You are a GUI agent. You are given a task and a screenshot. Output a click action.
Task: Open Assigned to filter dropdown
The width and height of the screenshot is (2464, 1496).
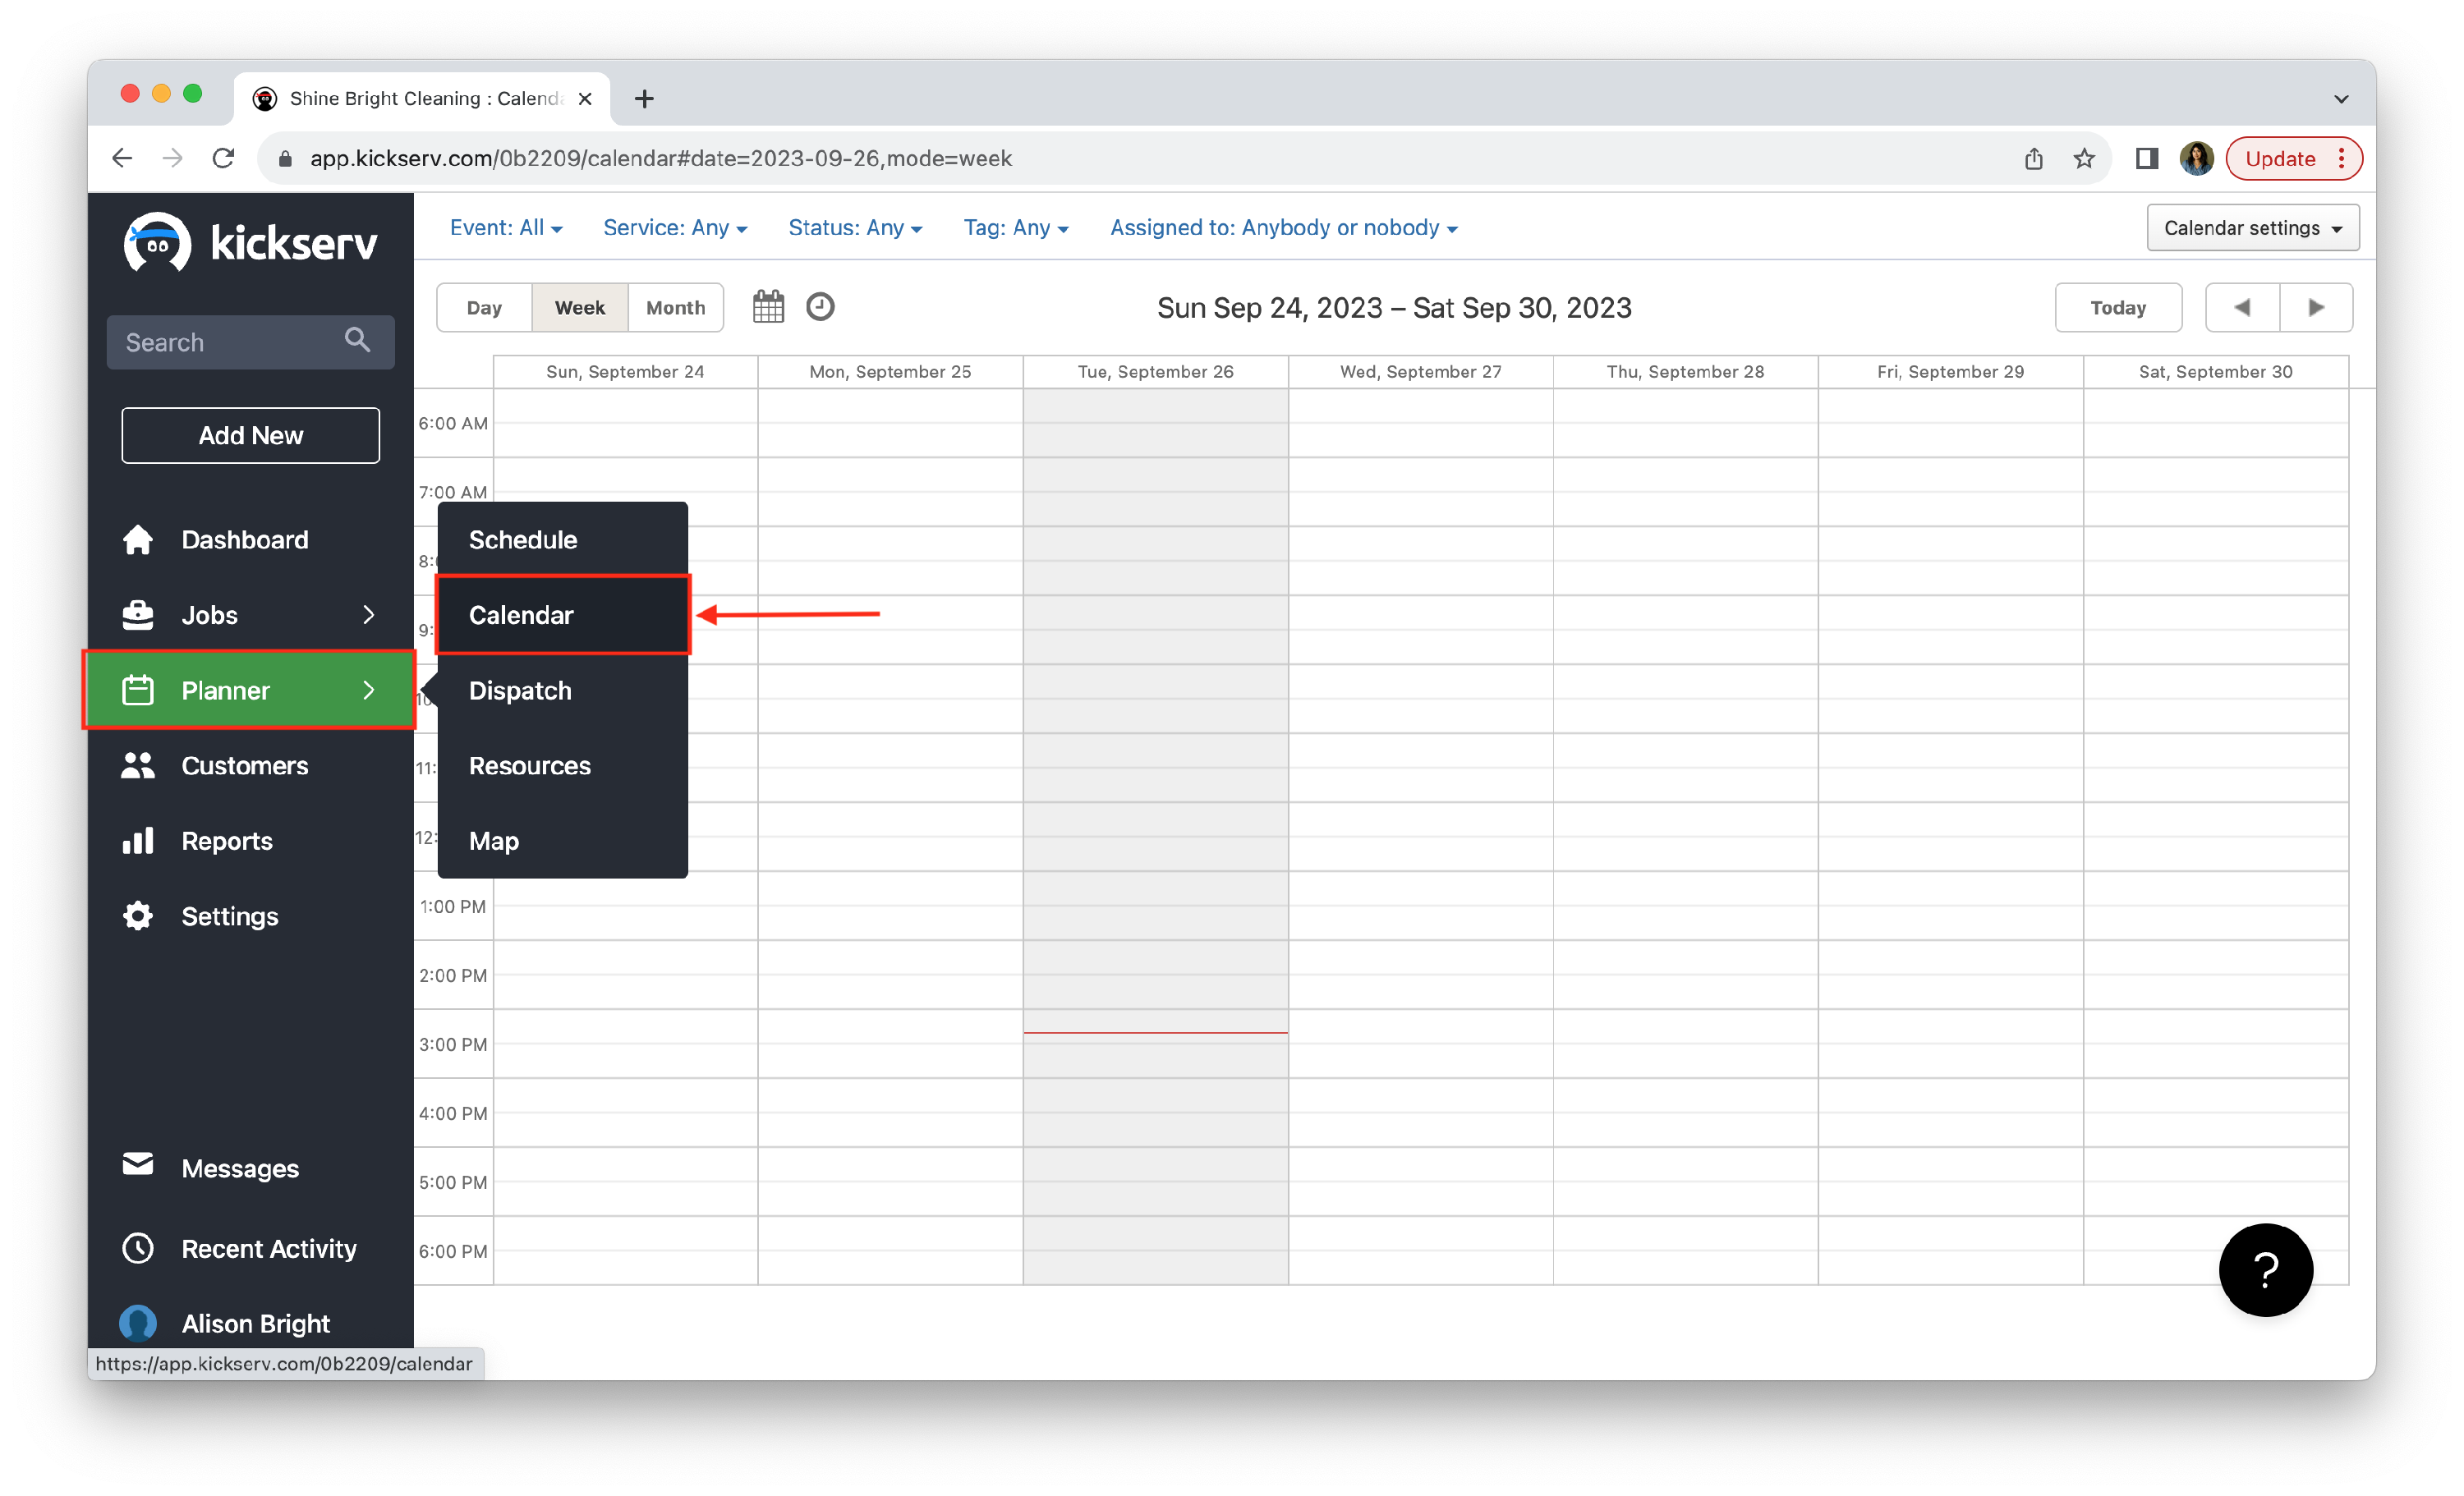(1283, 228)
